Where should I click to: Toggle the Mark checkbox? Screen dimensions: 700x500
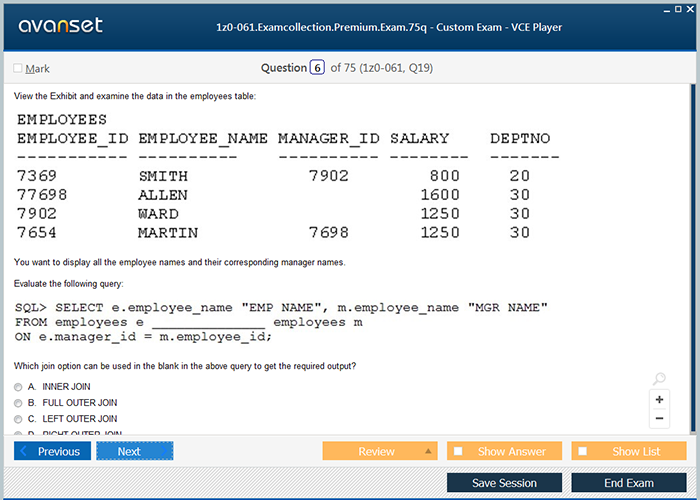pyautogui.click(x=18, y=69)
